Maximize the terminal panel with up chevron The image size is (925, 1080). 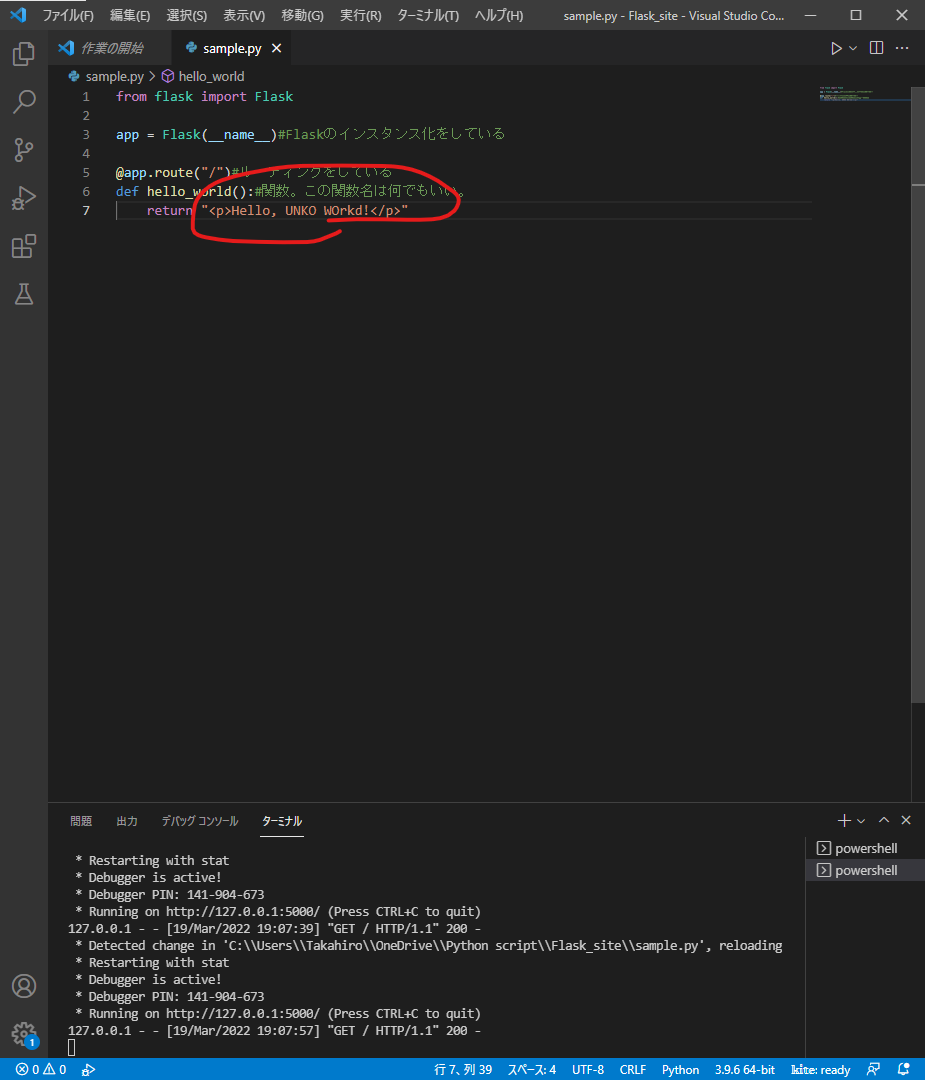(x=883, y=821)
